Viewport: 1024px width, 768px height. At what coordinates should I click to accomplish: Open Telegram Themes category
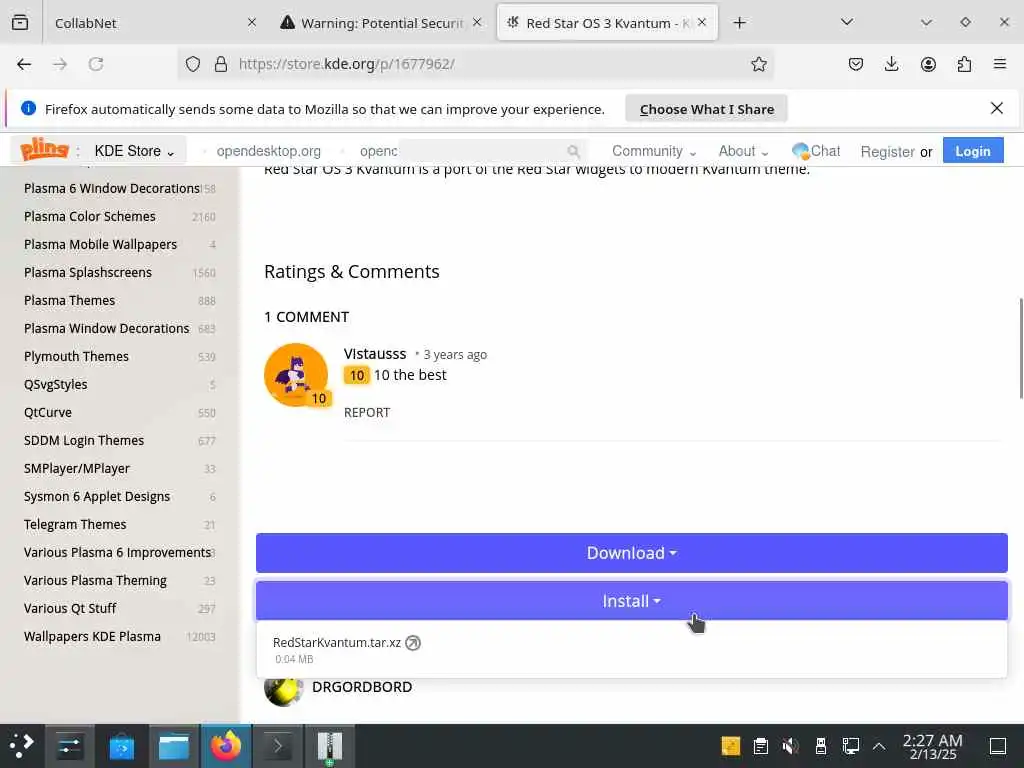(75, 524)
